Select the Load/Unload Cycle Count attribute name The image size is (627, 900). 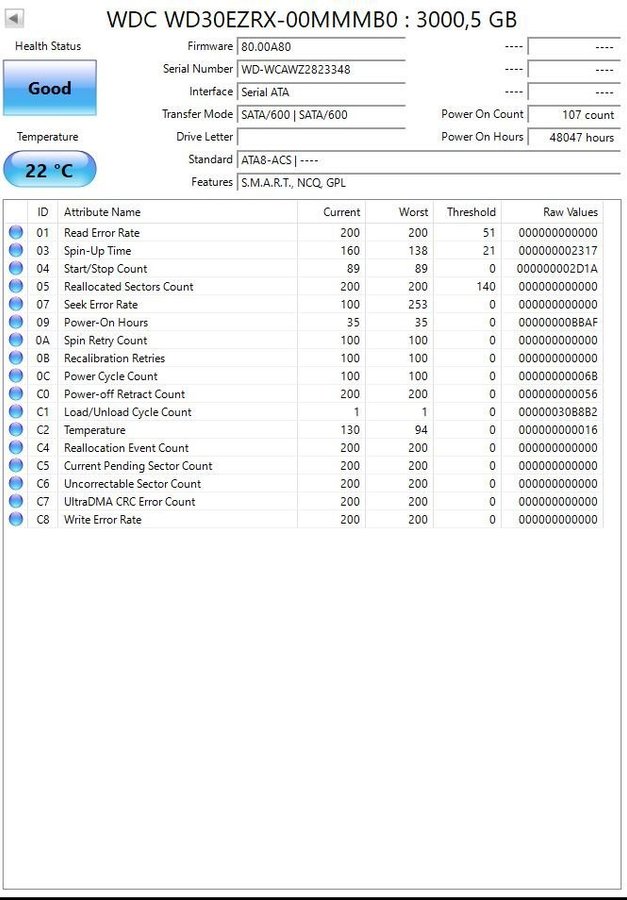click(127, 412)
